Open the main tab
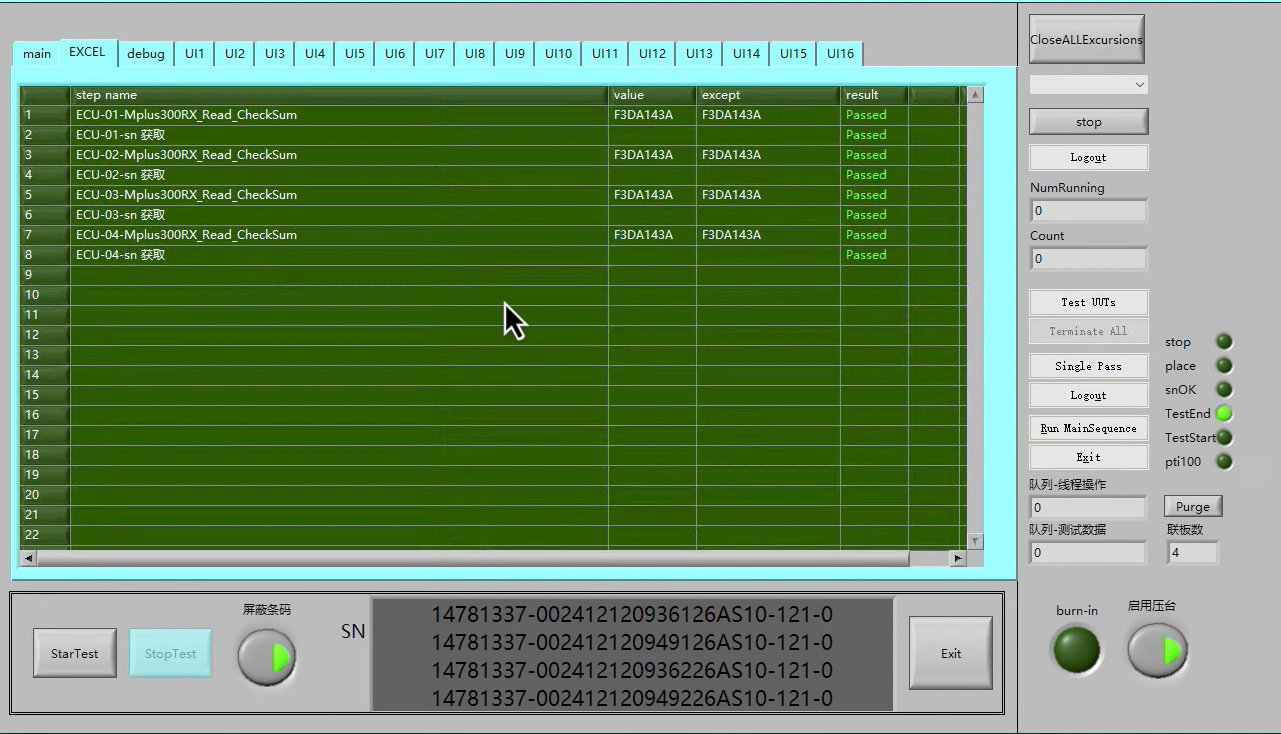Screen dimensions: 1281x734 coord(37,54)
